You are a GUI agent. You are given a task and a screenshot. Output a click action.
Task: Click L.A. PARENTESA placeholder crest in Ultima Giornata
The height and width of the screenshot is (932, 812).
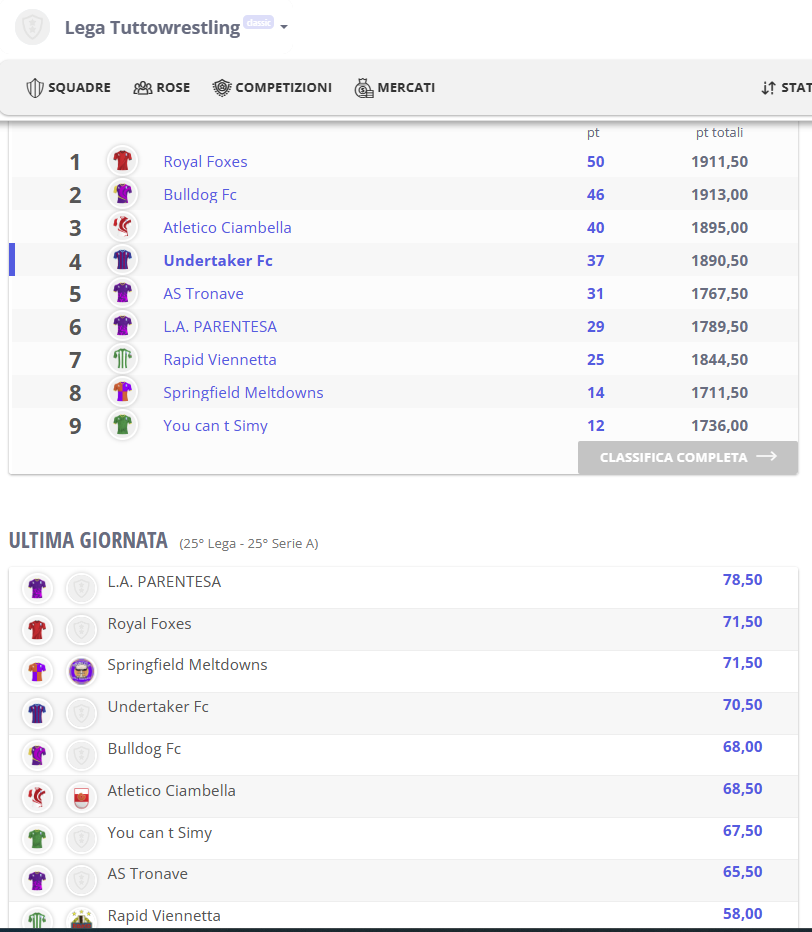coord(81,588)
